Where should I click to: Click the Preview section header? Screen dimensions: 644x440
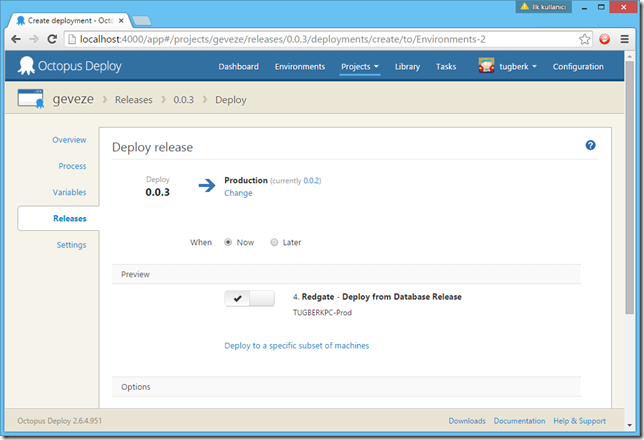point(346,274)
